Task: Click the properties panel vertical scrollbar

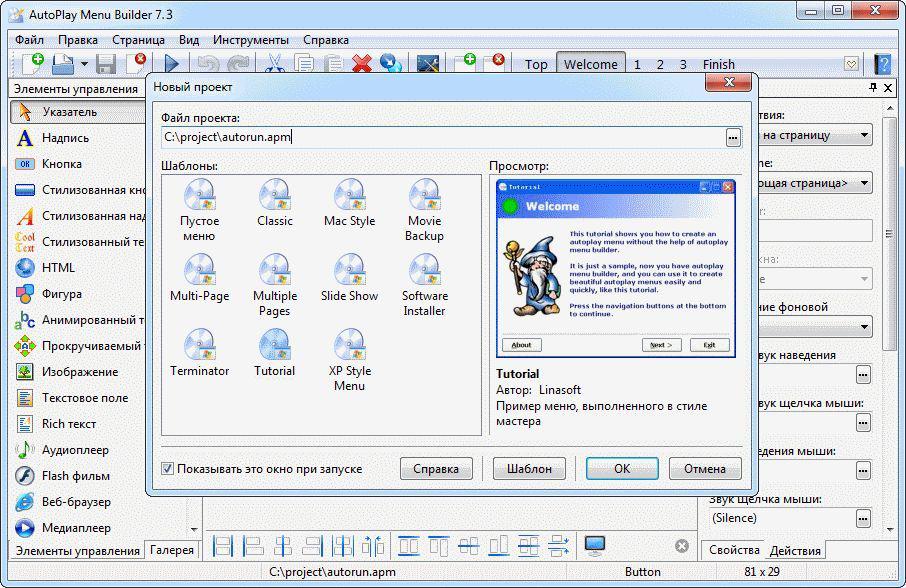Action: (889, 233)
